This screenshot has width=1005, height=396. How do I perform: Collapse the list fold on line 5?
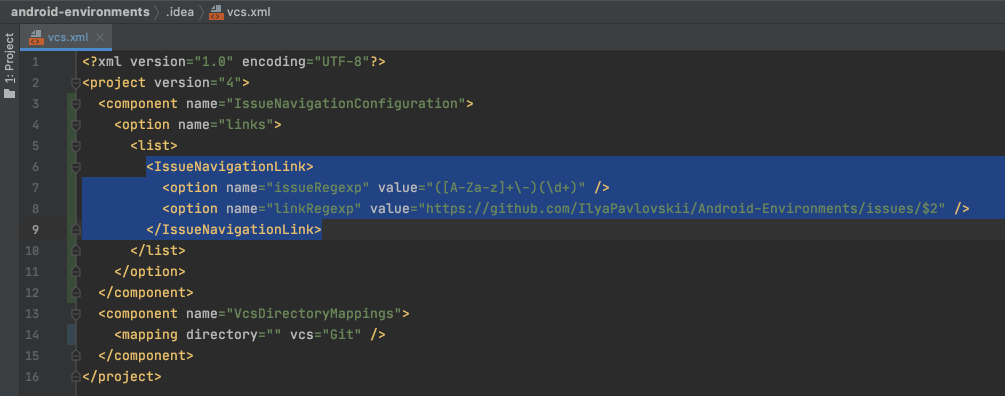pos(76,146)
